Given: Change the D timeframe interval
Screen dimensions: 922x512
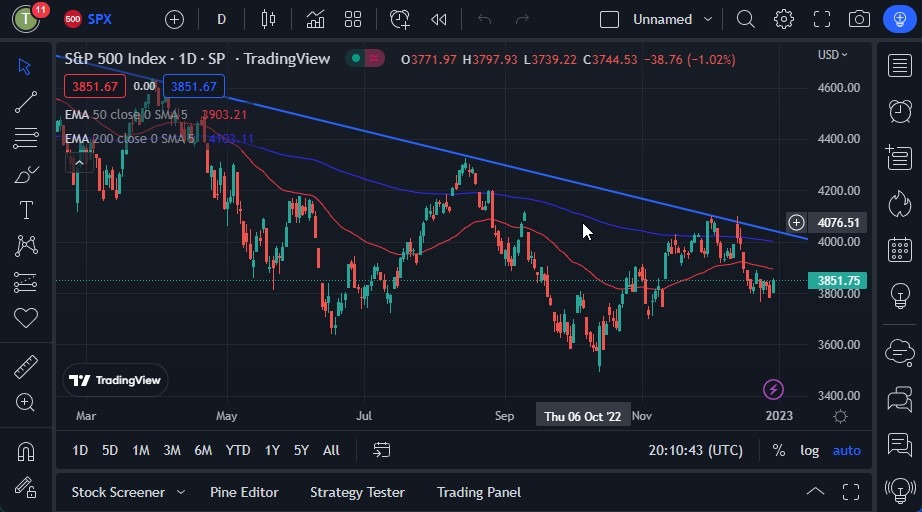Looking at the screenshot, I should [x=222, y=19].
